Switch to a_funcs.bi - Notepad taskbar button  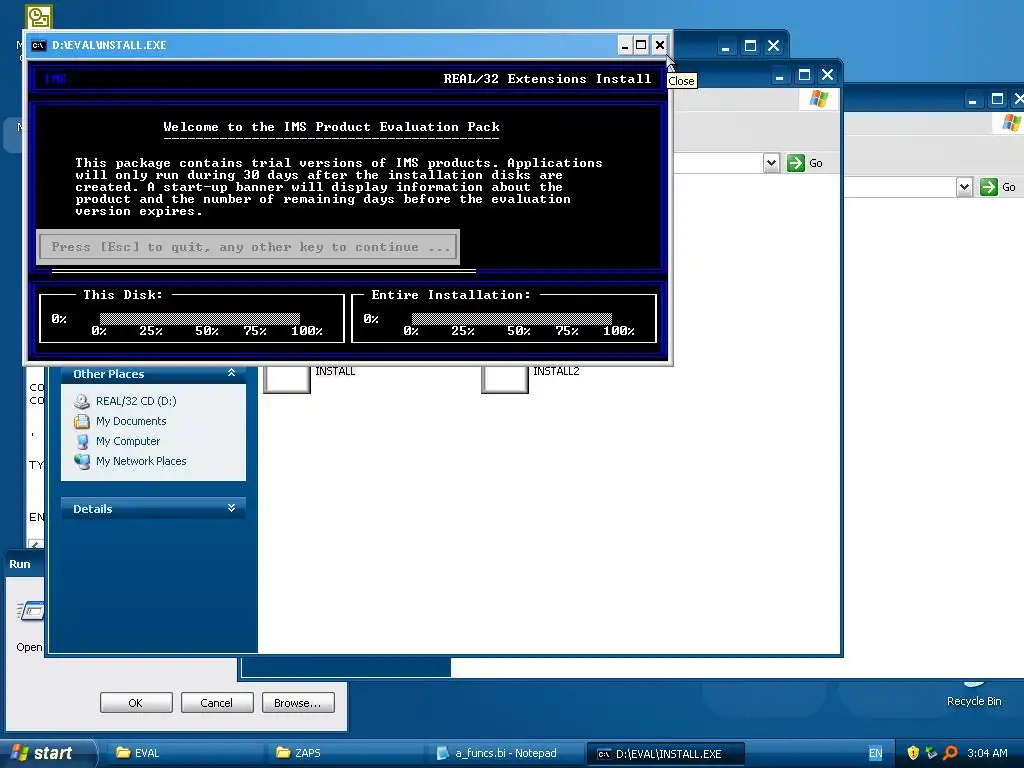click(505, 753)
